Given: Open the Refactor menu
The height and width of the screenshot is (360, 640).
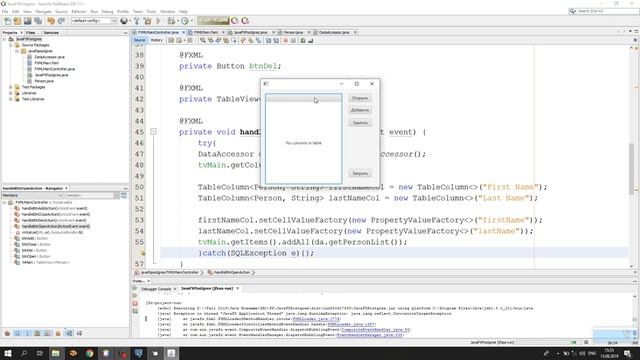Looking at the screenshot, I should tap(79, 11).
